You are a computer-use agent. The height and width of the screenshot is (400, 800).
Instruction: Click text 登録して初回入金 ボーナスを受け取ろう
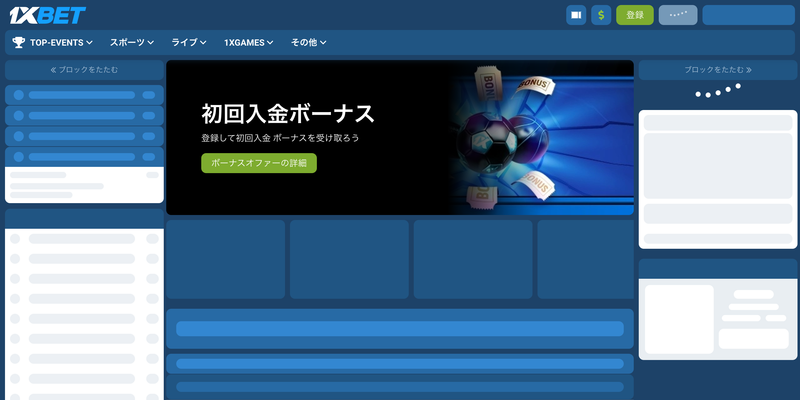pos(280,138)
